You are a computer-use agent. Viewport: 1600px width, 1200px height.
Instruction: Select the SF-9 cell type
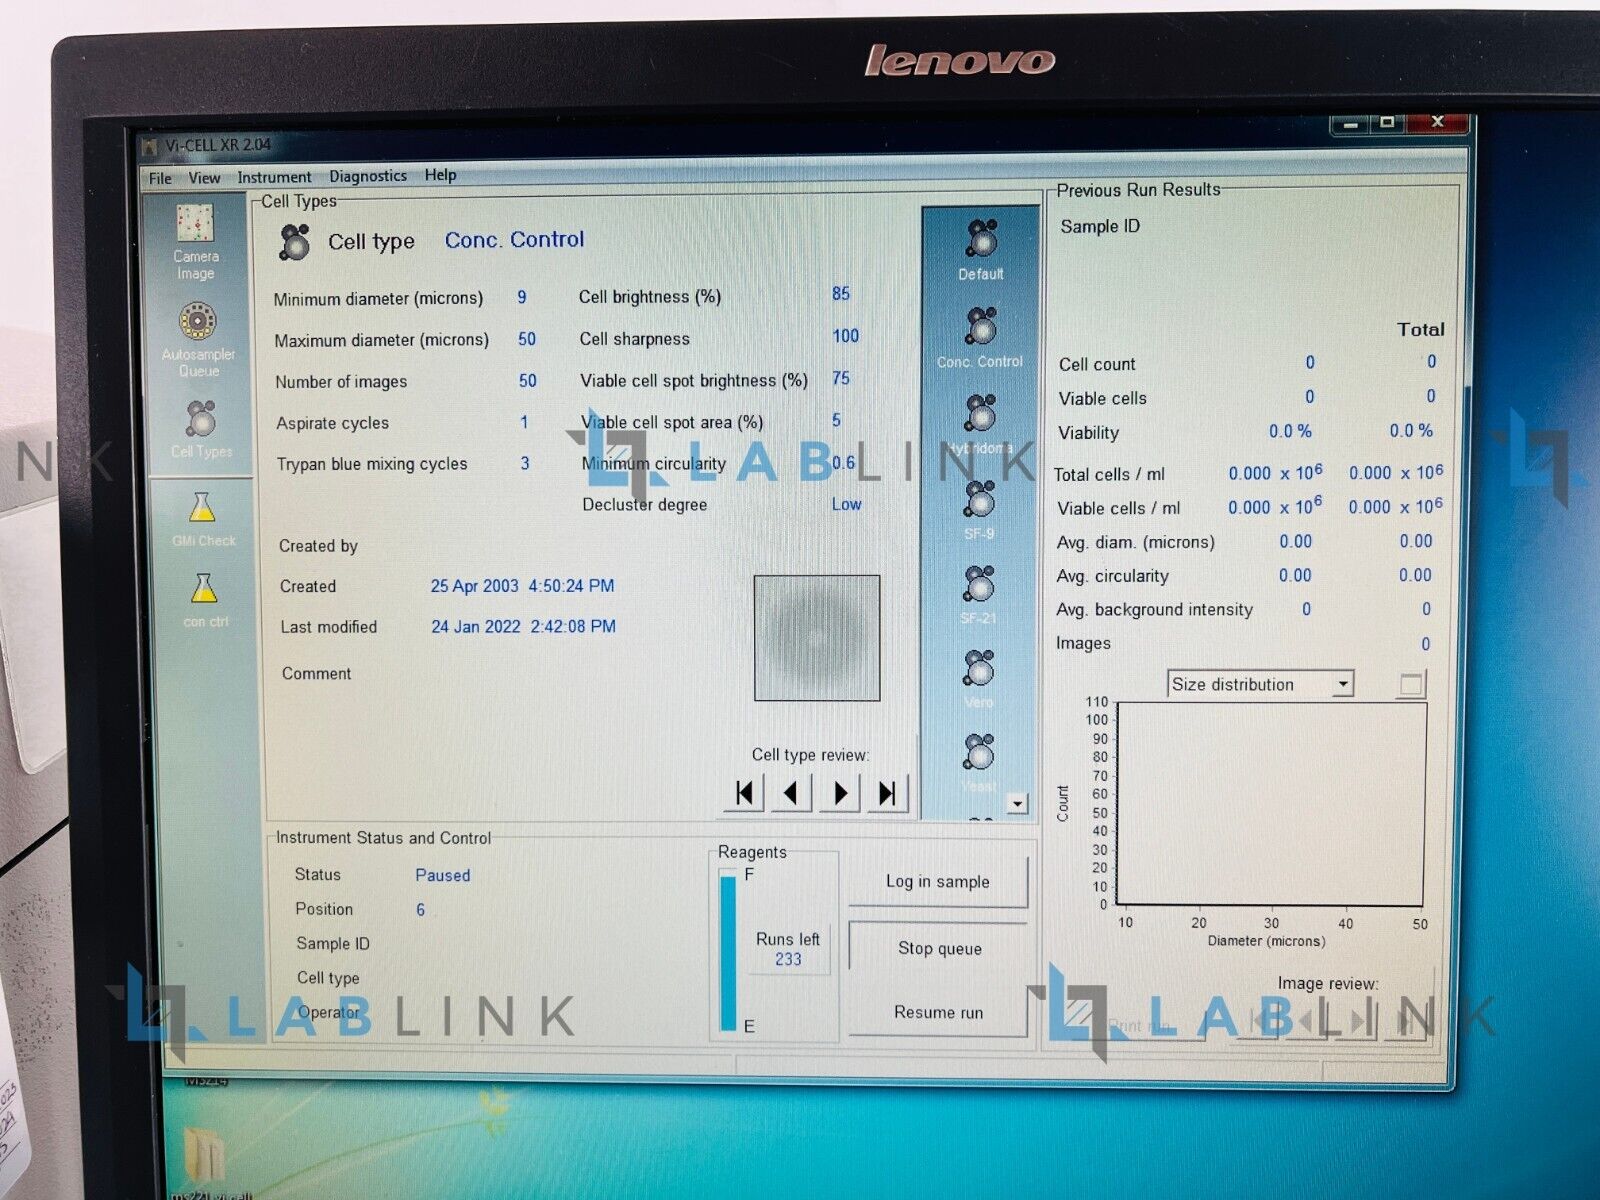(980, 498)
